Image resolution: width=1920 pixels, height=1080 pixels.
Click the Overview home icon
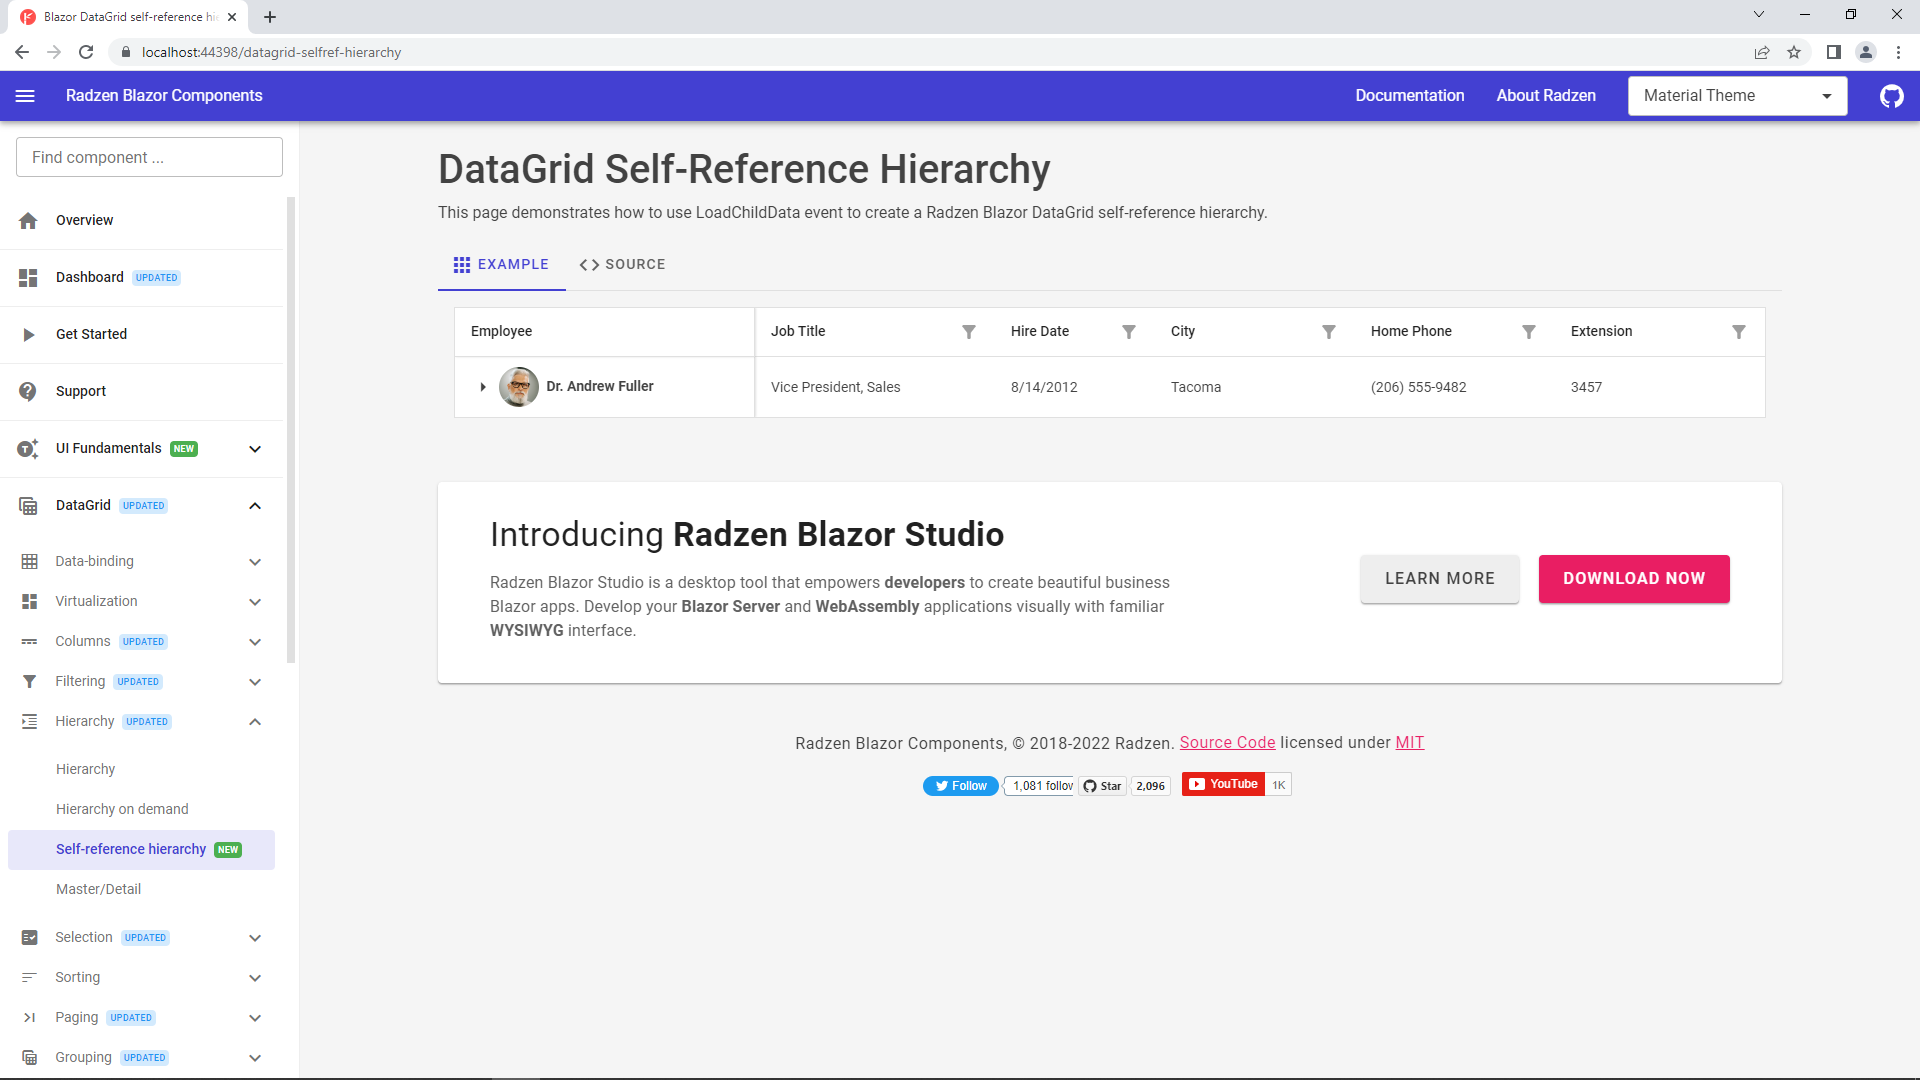(28, 221)
